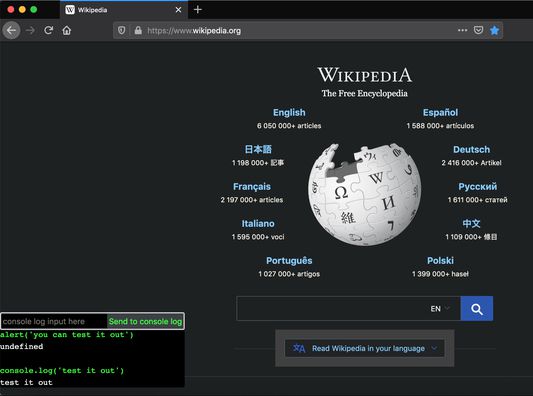Click the '2 416 000+ Artikel' text

[x=471, y=163]
